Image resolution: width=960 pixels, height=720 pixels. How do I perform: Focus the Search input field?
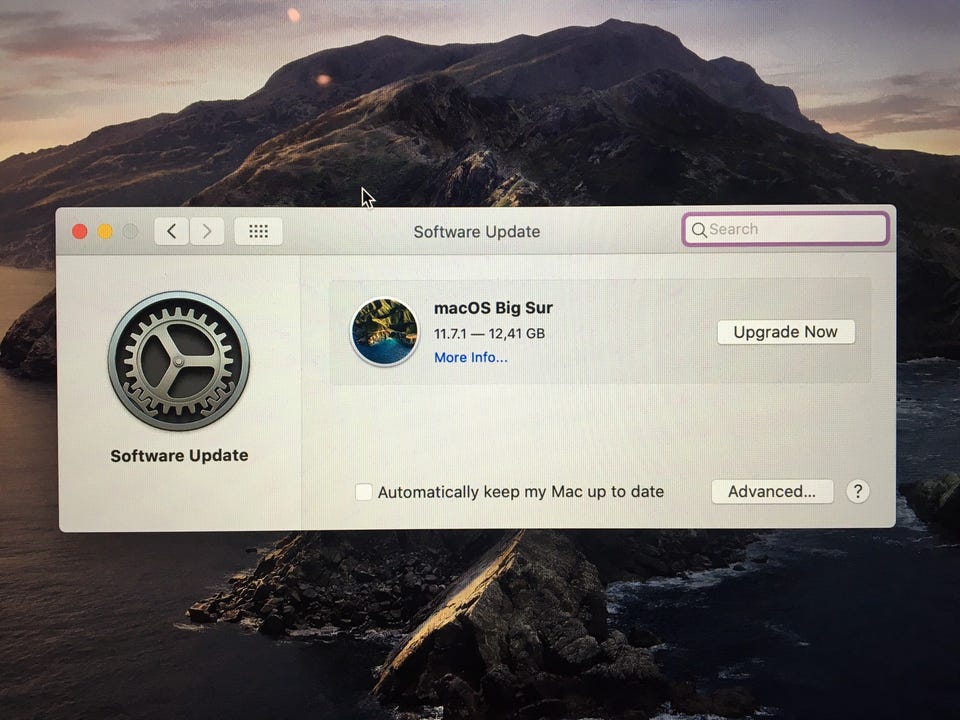(786, 229)
